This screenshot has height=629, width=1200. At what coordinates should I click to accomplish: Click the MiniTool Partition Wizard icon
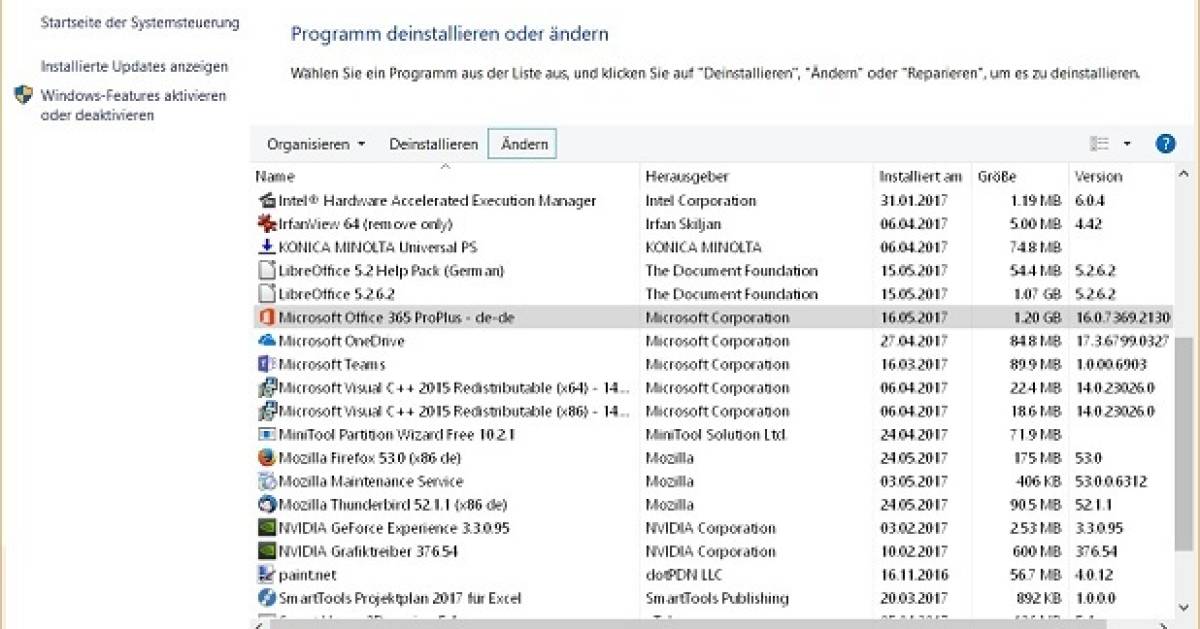pos(266,434)
